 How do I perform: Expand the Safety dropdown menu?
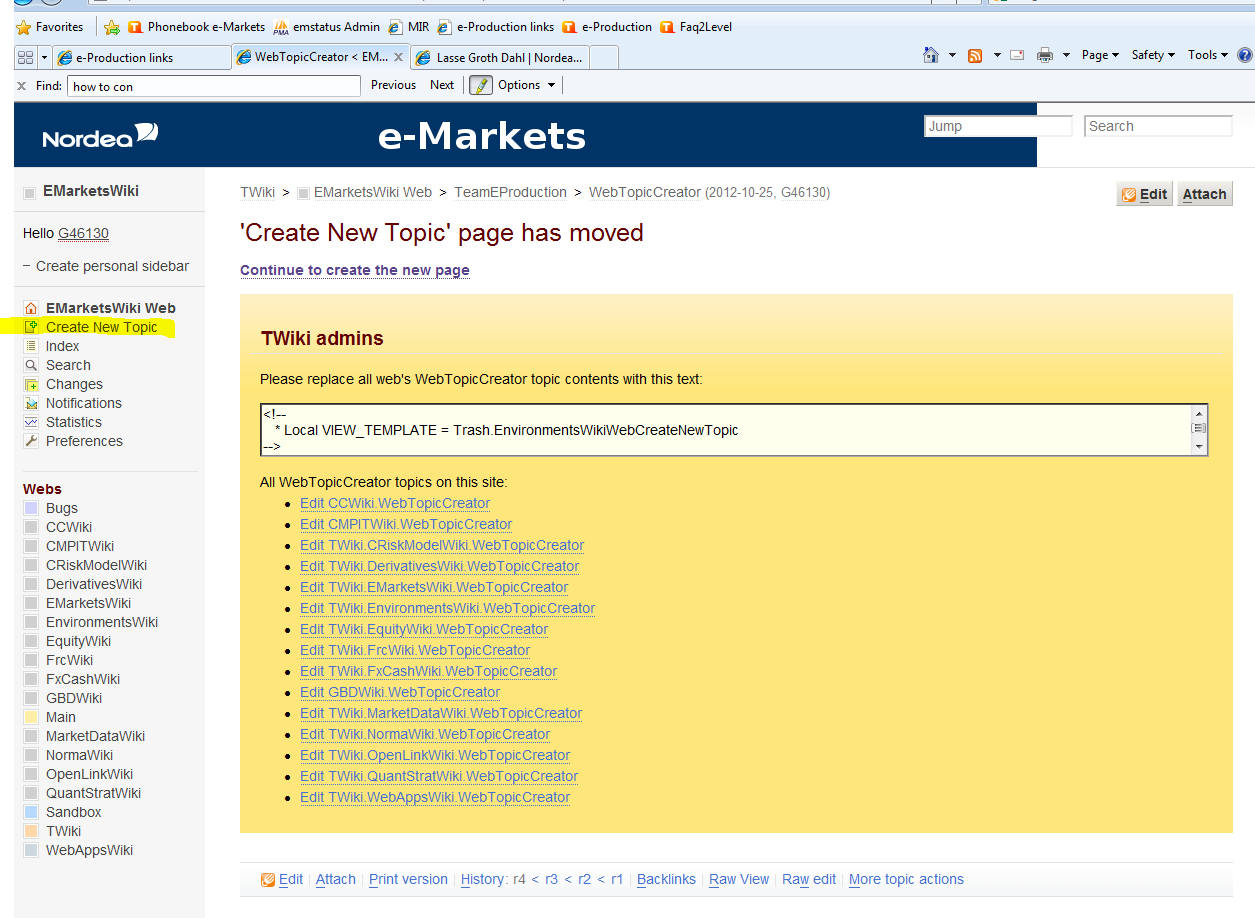coord(1153,55)
